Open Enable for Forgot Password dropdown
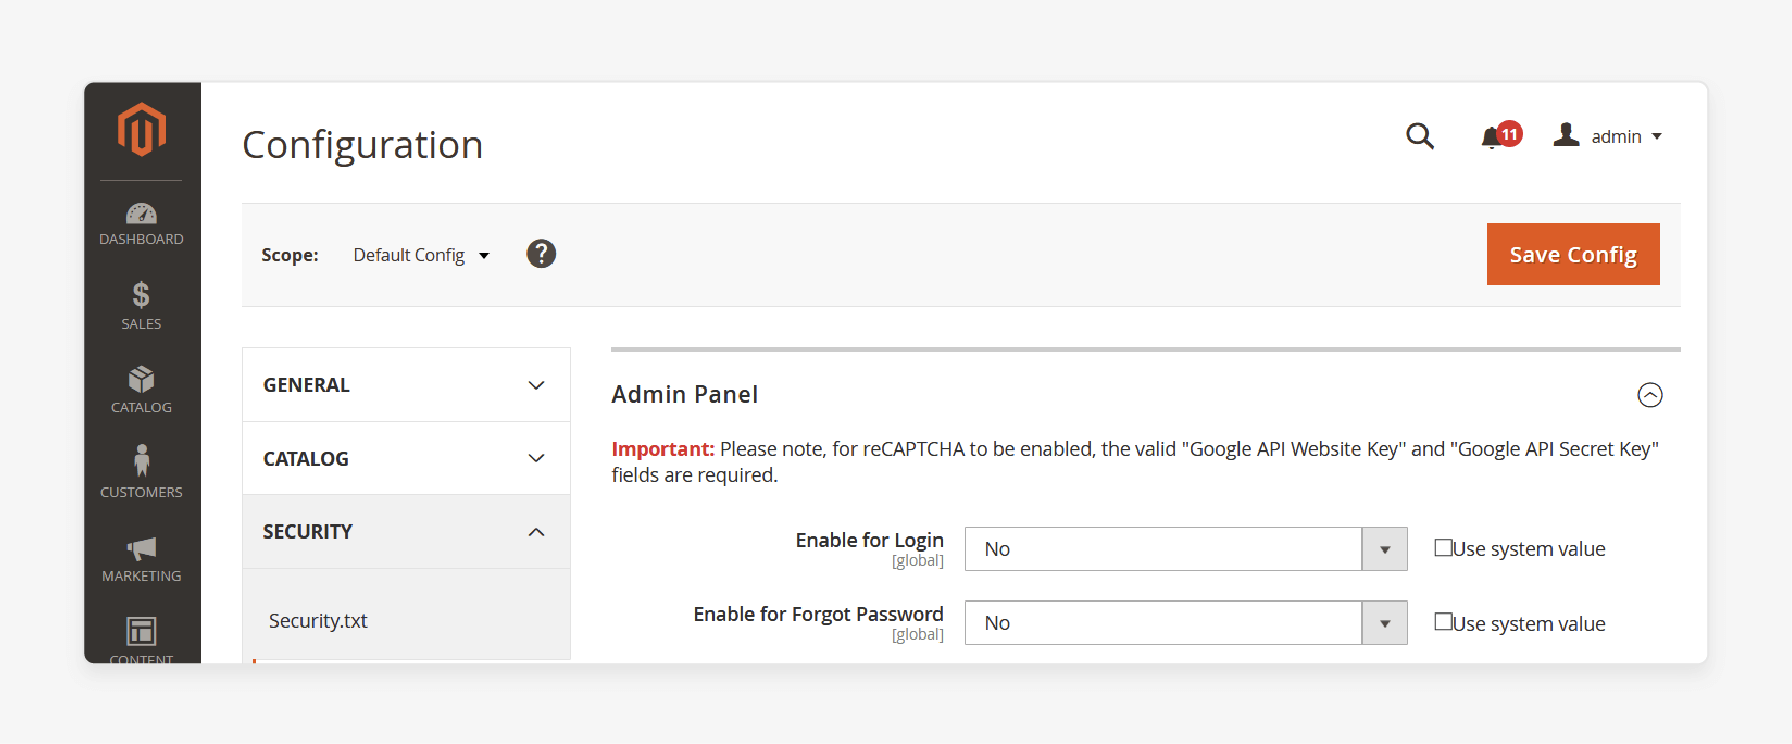Screen dimensions: 1792x744 point(1186,623)
